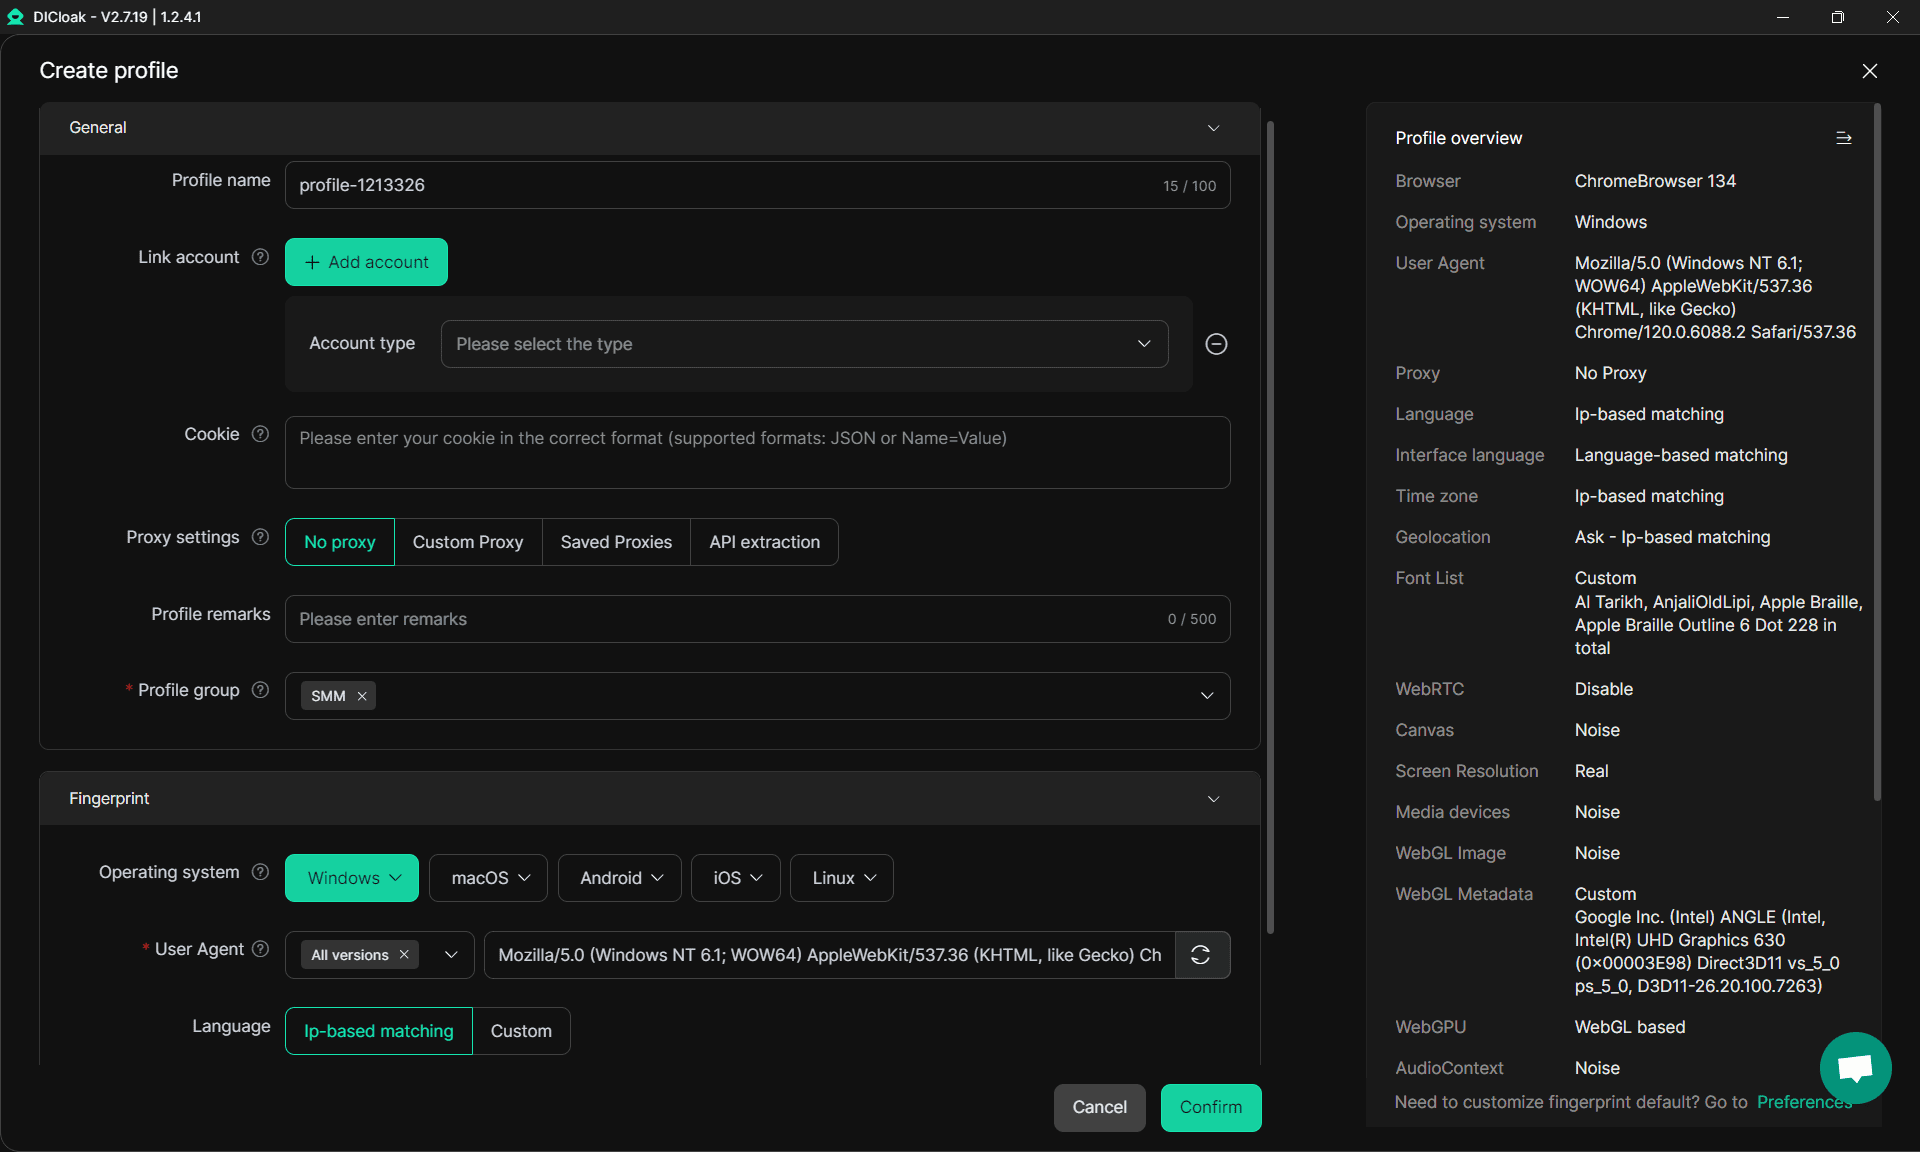The width and height of the screenshot is (1920, 1152).
Task: Open help icon next to User Agent
Action: pyautogui.click(x=260, y=949)
